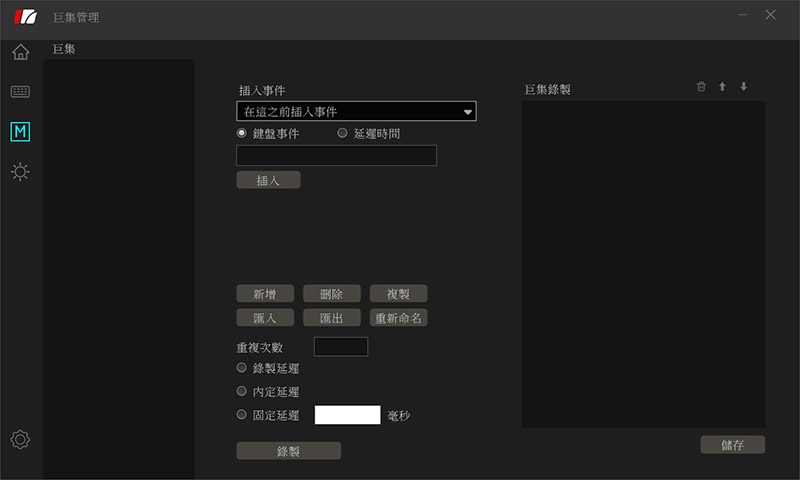Open the Home page icon in sidebar

pos(20,52)
